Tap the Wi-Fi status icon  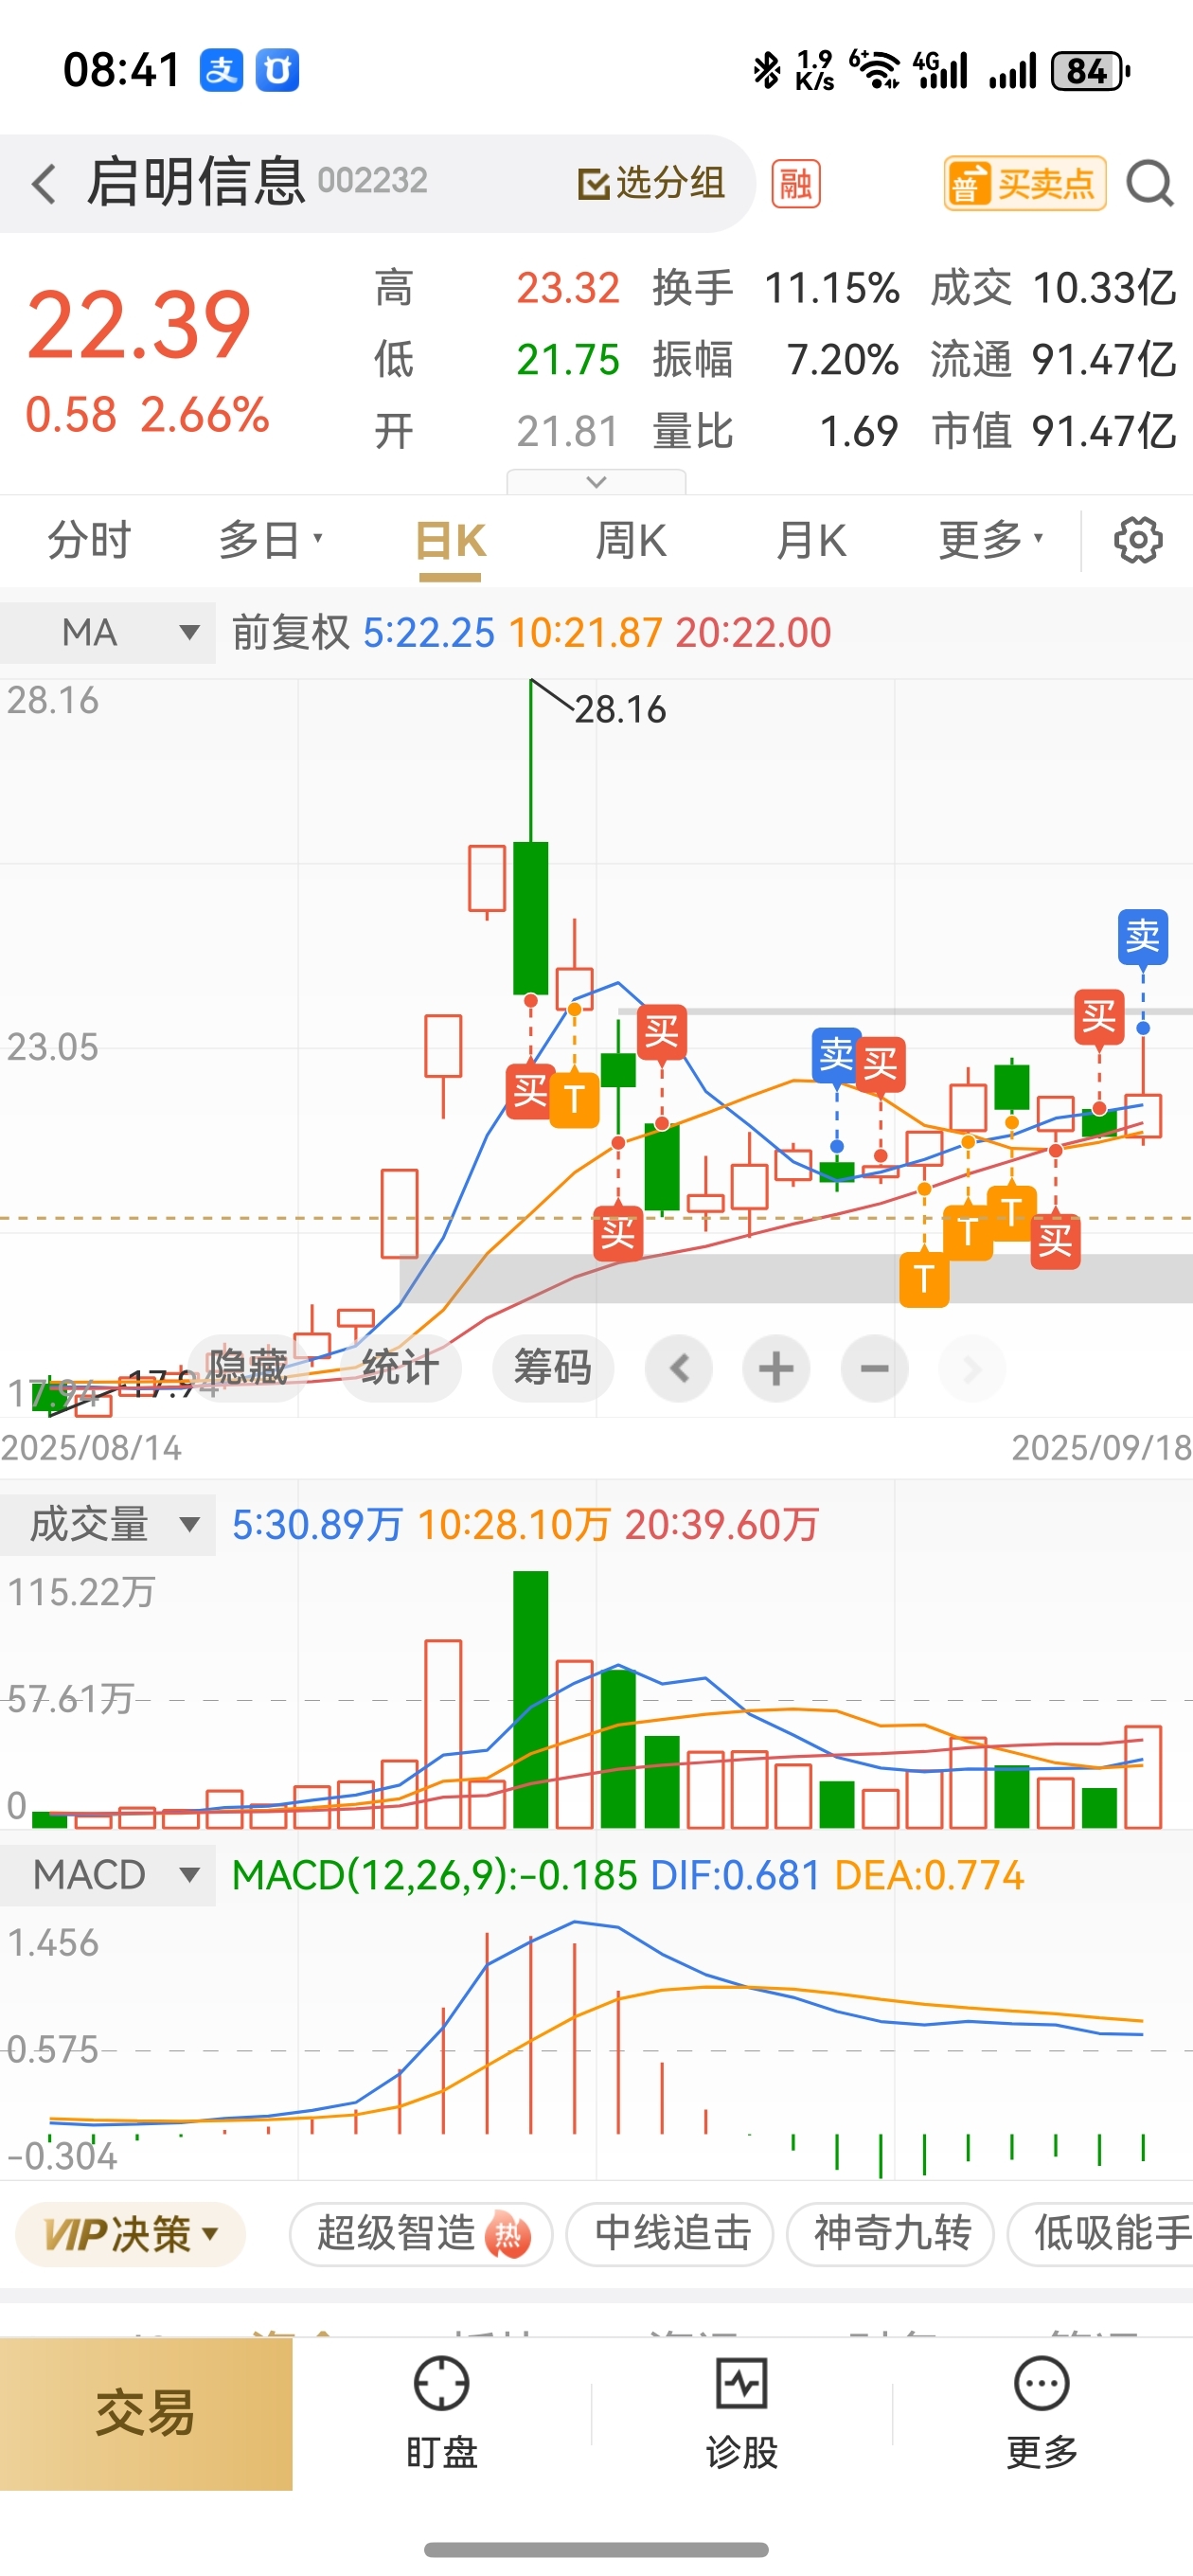[876, 70]
